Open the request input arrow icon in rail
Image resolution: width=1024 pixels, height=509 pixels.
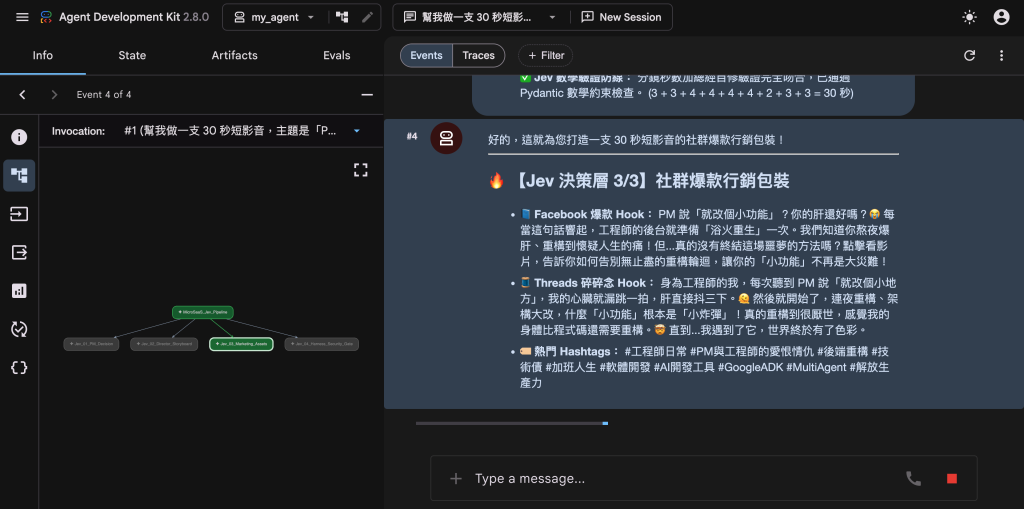19,214
